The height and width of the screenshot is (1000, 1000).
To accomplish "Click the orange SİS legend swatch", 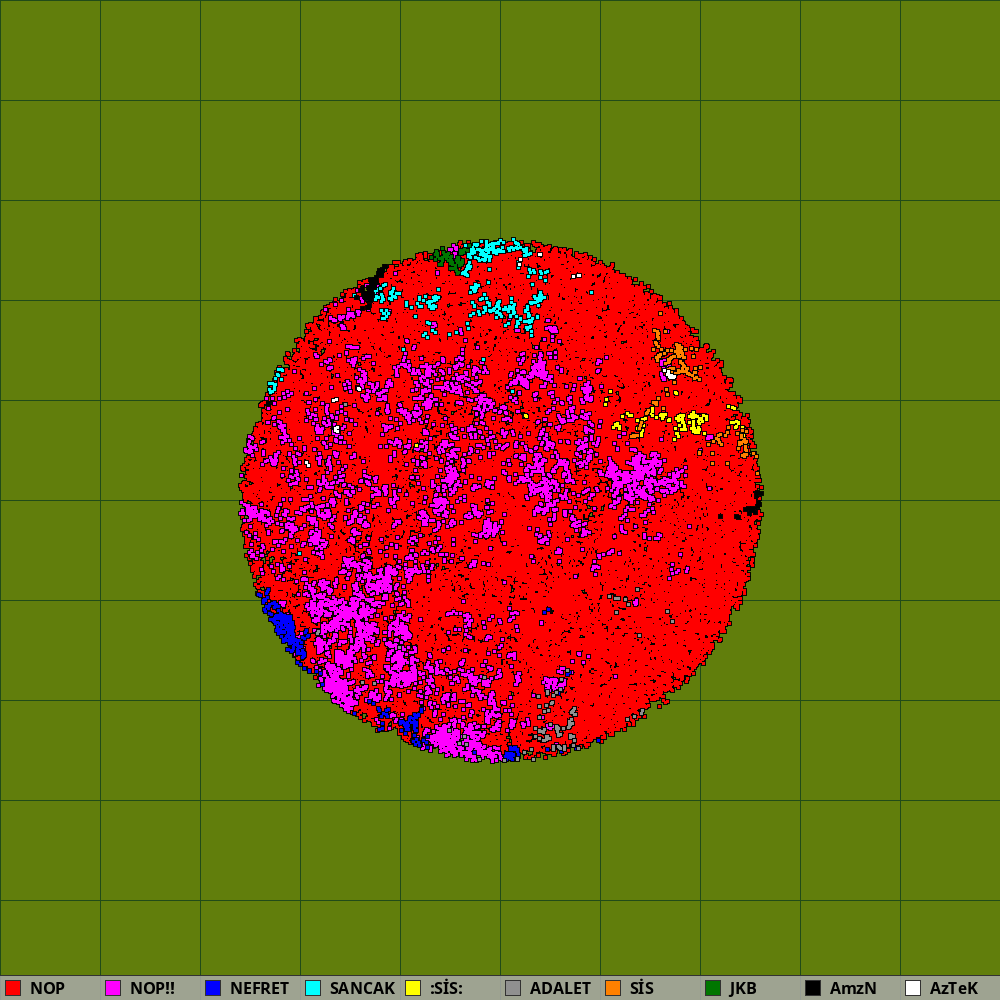I will tap(613, 988).
